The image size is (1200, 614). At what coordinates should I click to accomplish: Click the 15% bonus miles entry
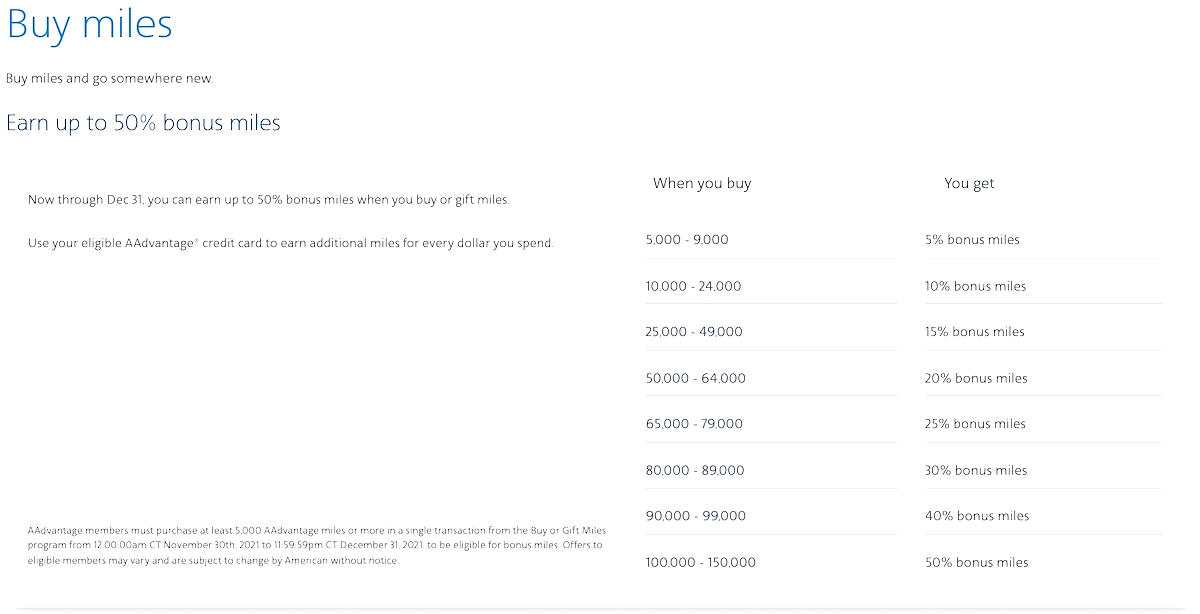975,332
